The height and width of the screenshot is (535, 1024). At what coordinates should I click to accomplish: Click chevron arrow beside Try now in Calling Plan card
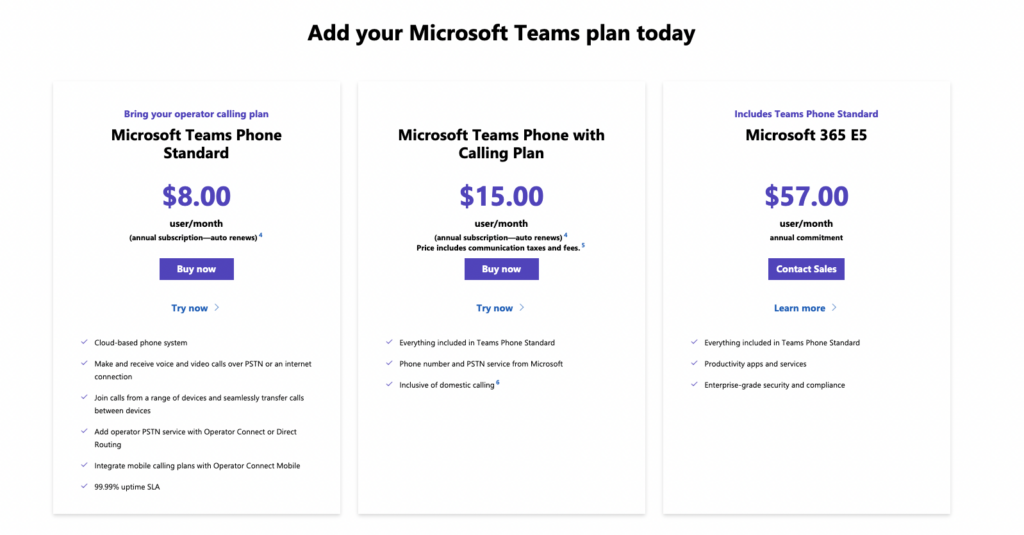[x=522, y=308]
